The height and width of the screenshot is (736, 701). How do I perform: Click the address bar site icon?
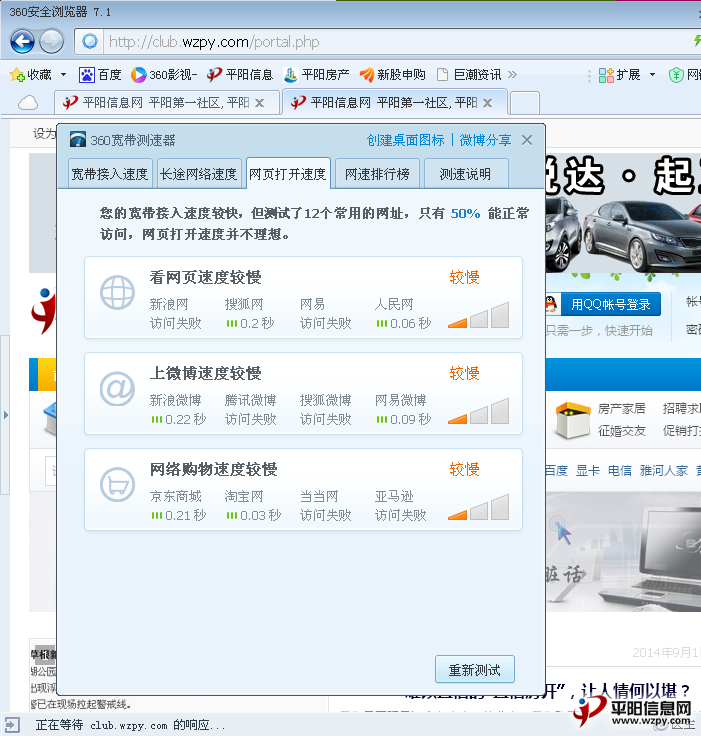coord(90,42)
